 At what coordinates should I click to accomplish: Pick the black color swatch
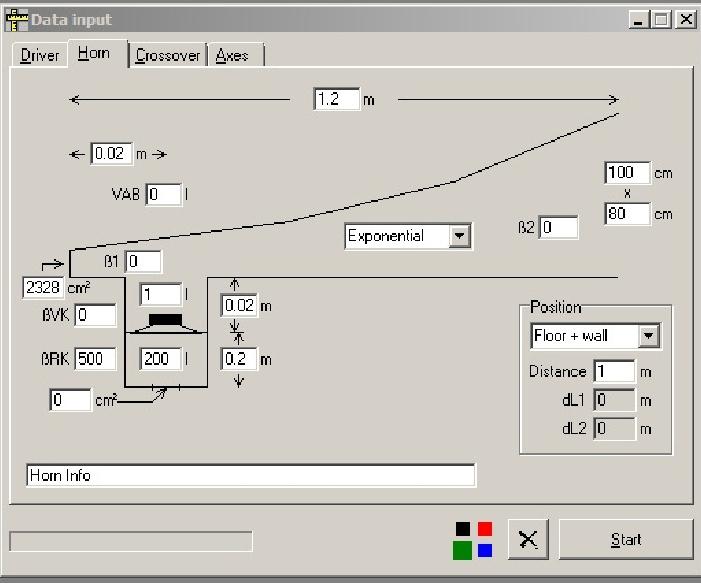point(463,528)
